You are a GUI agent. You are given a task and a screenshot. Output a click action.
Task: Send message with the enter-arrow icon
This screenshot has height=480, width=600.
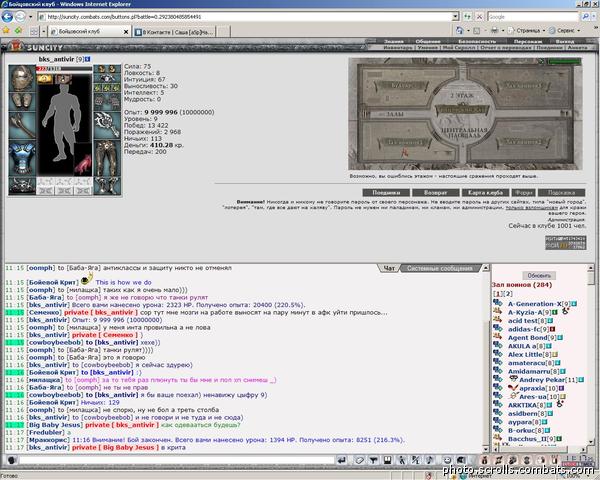[342, 460]
